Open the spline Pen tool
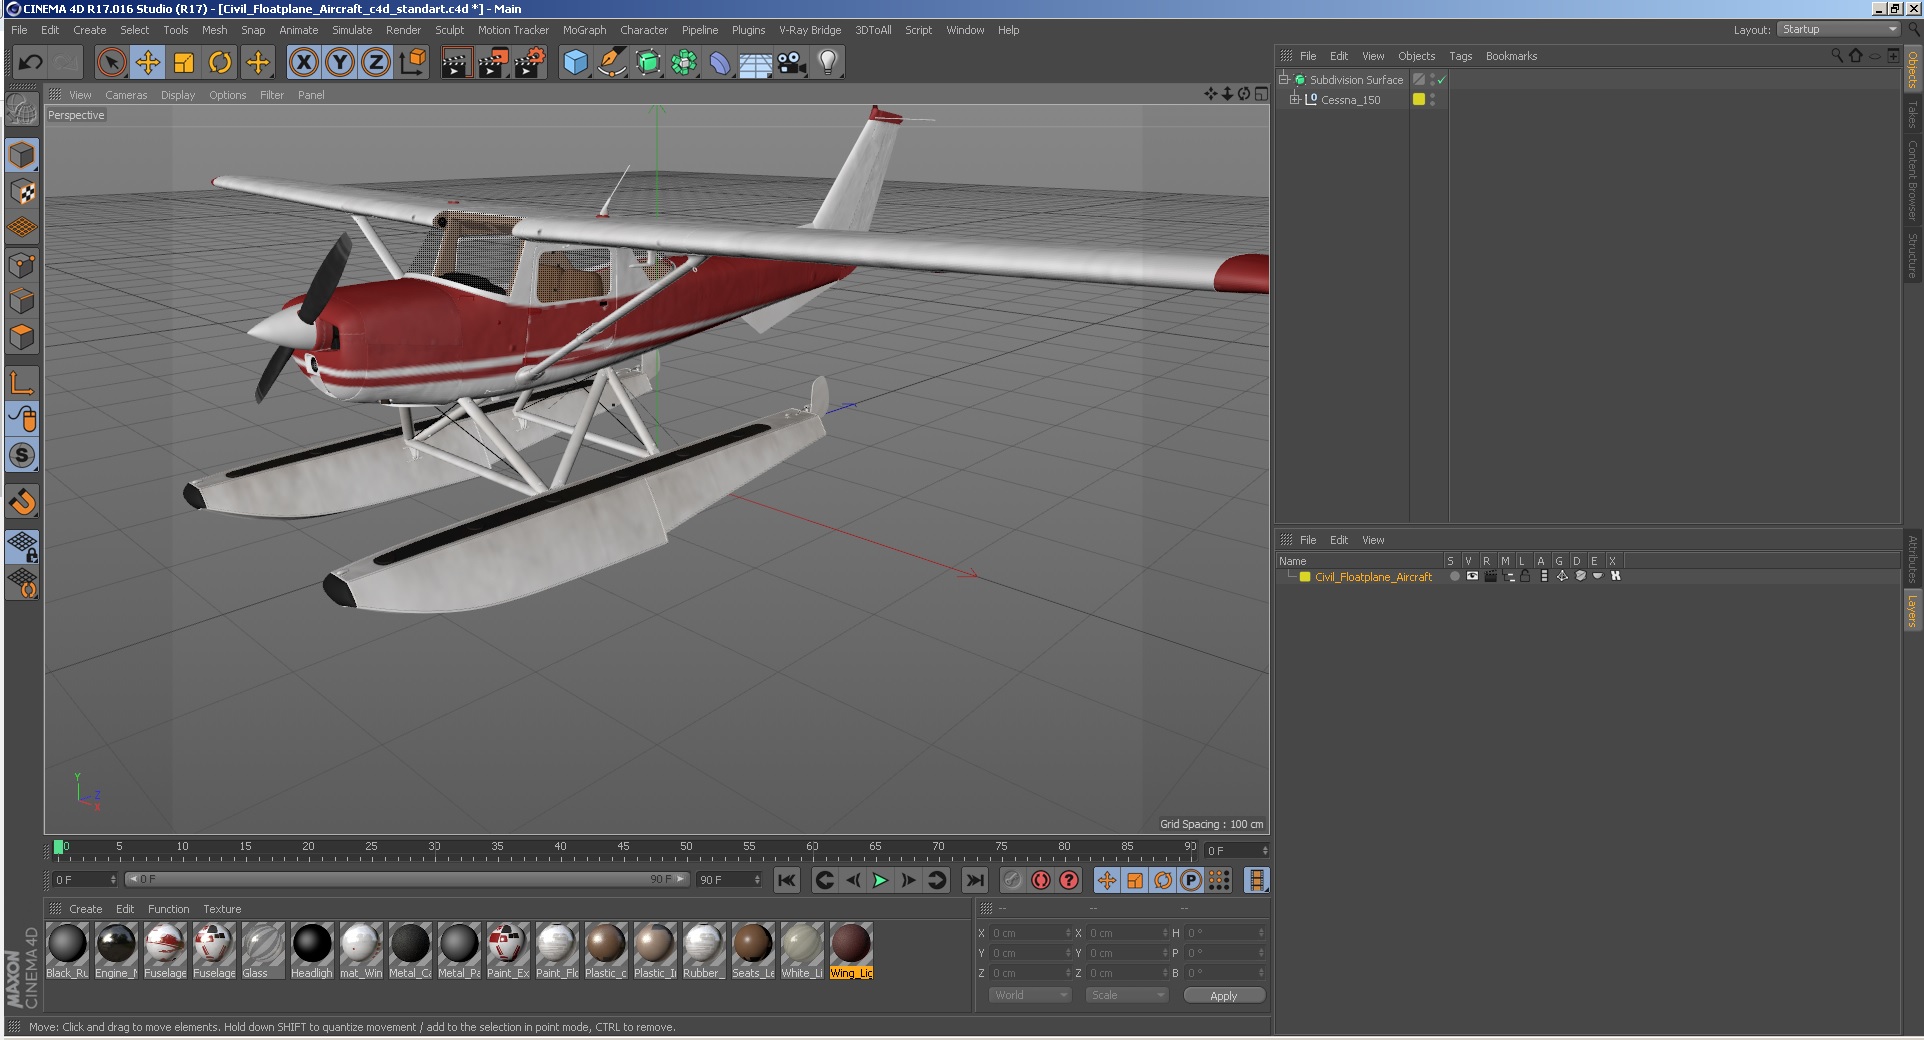 coord(611,63)
